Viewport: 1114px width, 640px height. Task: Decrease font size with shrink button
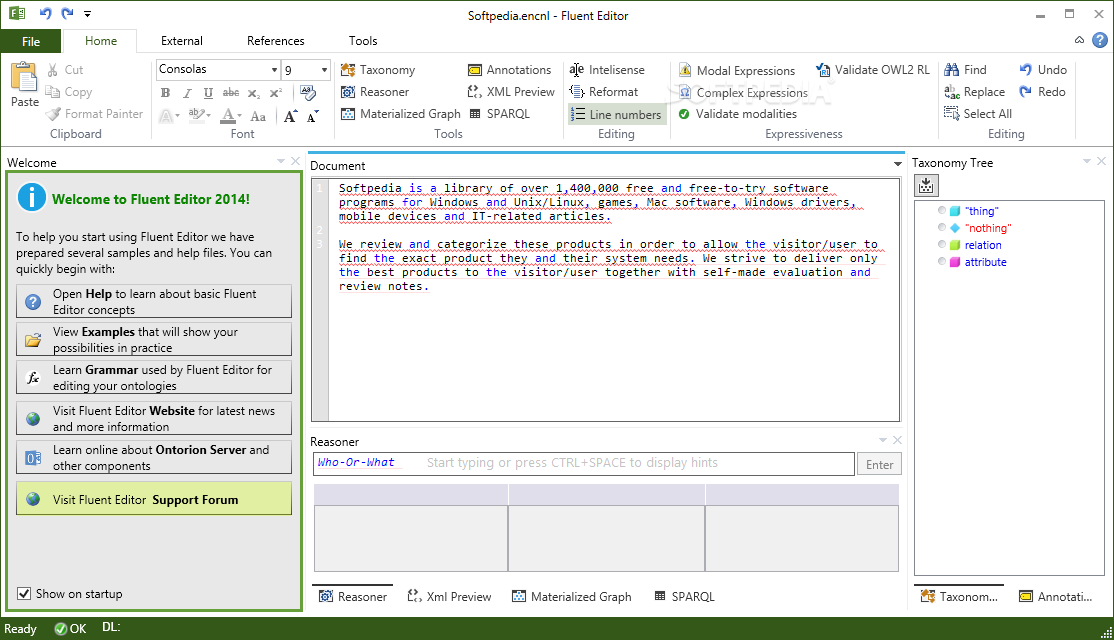click(313, 116)
